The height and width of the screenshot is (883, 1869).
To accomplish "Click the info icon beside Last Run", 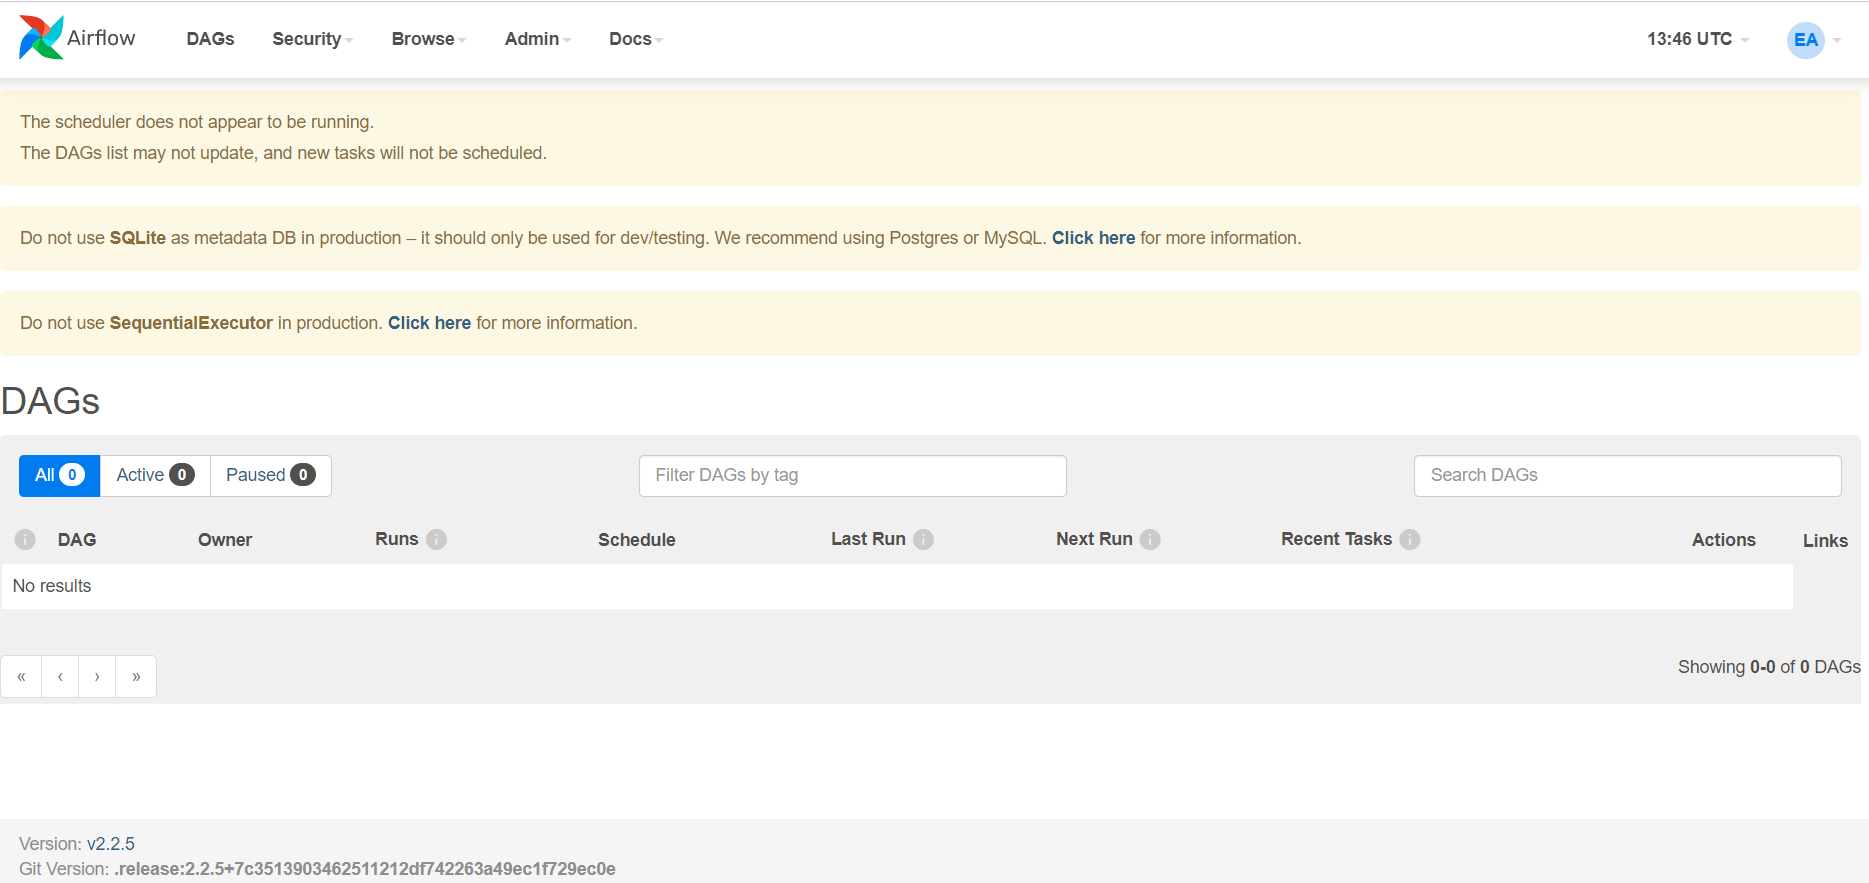I will [923, 539].
